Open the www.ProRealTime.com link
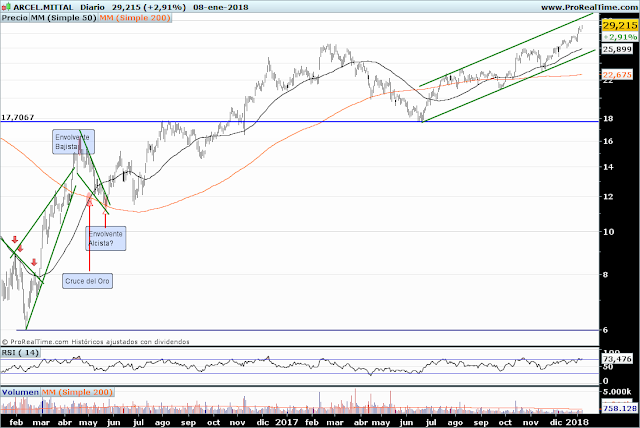Viewport: 640px width, 428px height. click(589, 7)
